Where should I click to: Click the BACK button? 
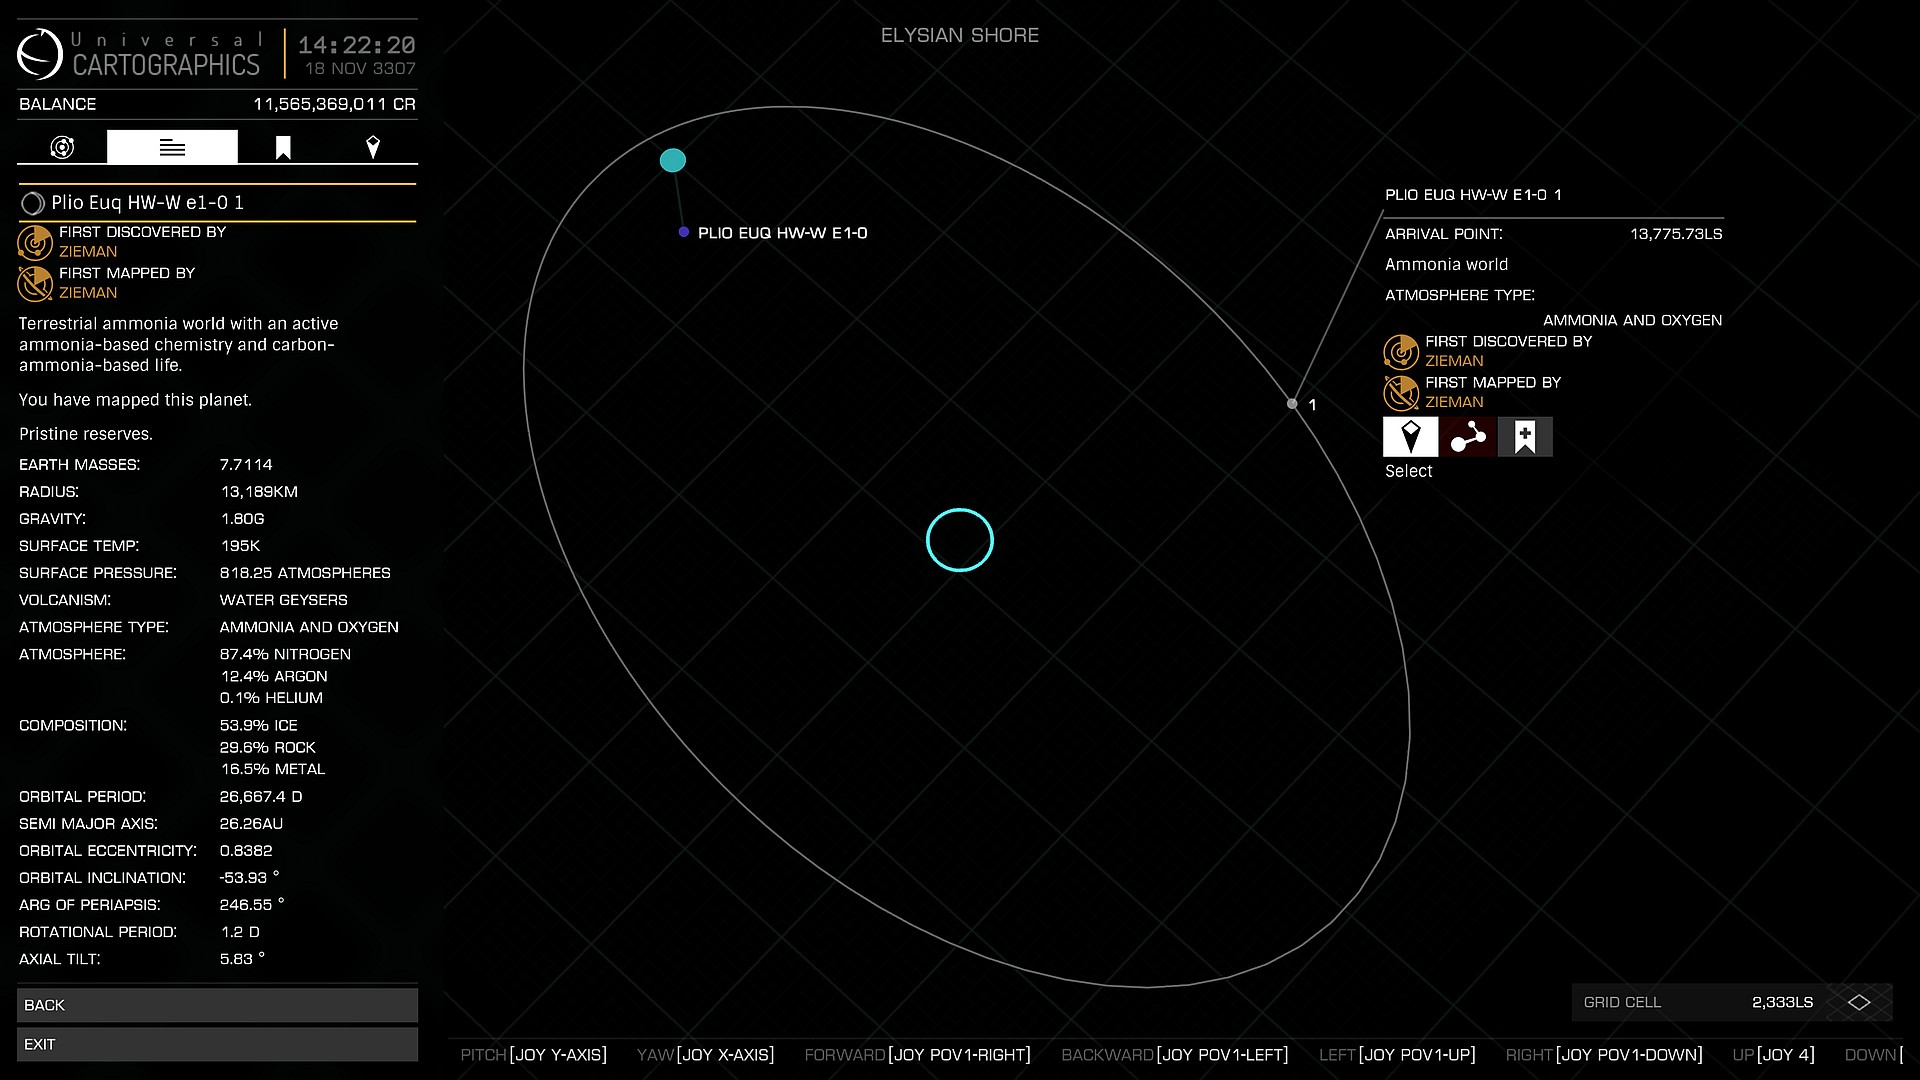pyautogui.click(x=217, y=1005)
